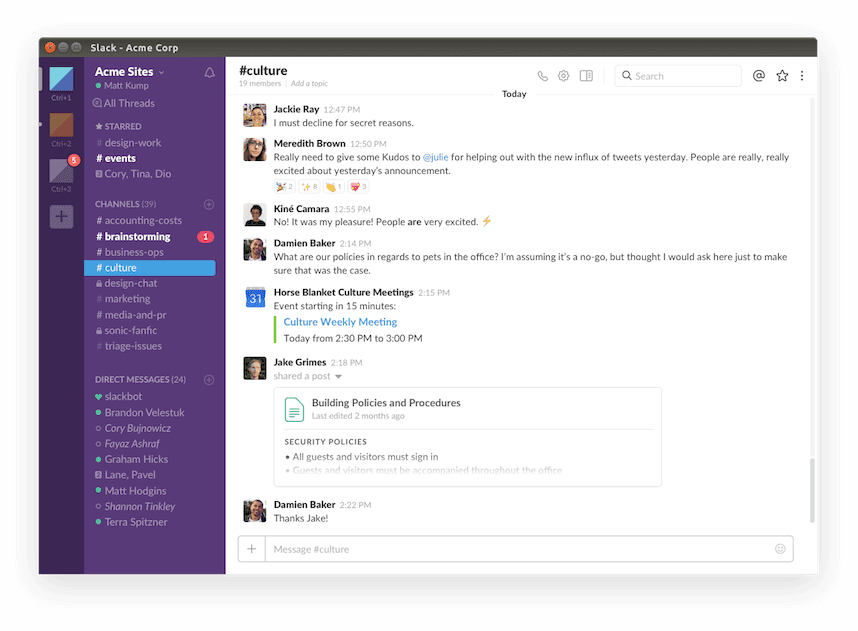Expand the Acme Sites workspace menu
This screenshot has width=858, height=631.
pos(129,72)
